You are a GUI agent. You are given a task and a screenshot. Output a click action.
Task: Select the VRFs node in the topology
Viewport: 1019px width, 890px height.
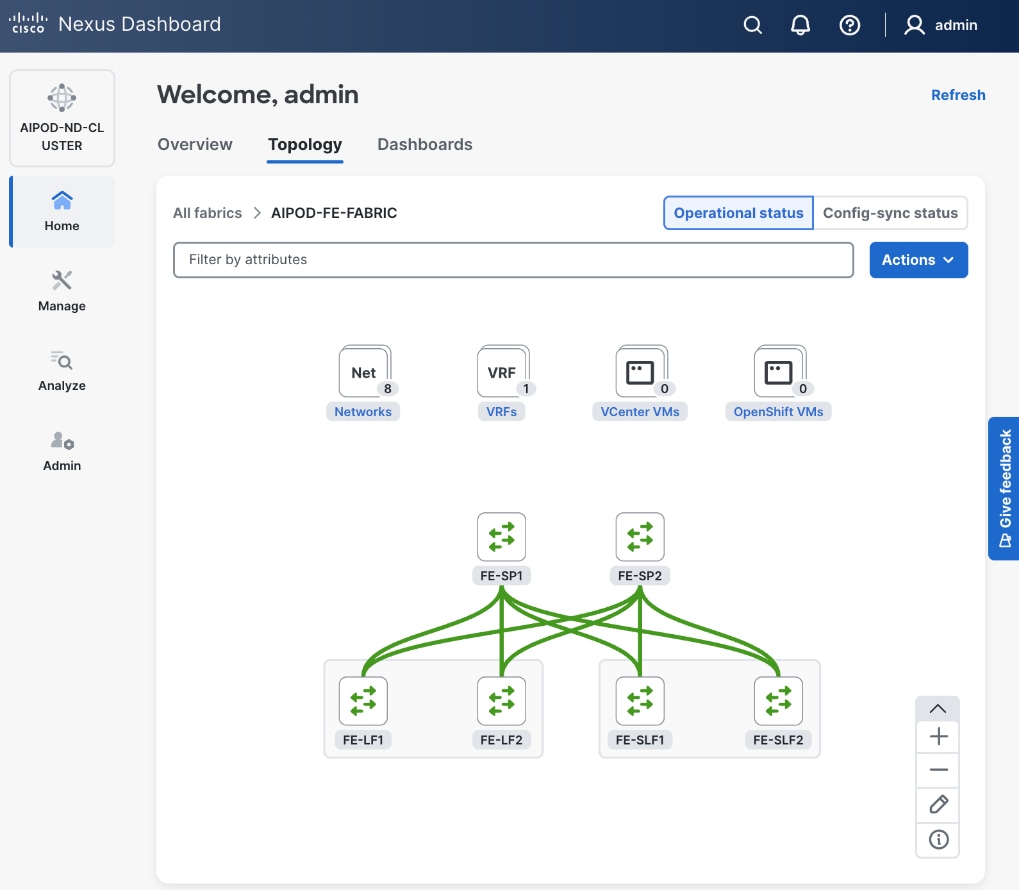(x=502, y=371)
